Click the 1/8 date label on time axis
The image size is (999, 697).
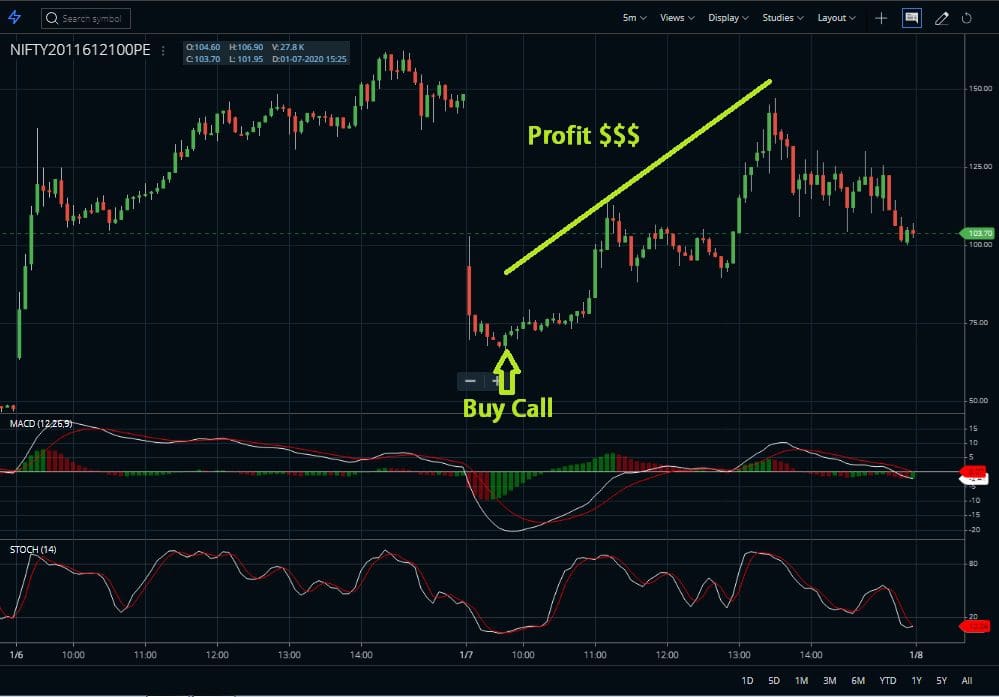click(x=916, y=655)
